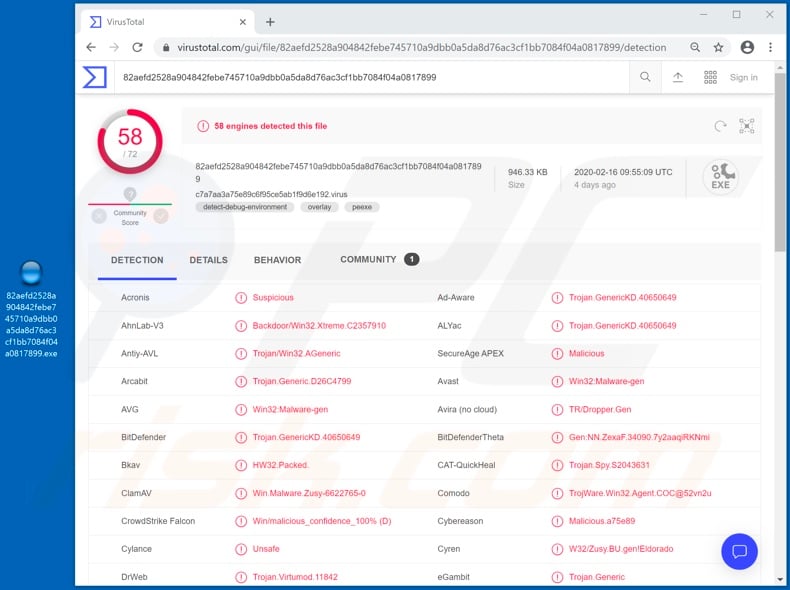Click the detect-debug-environment tag
This screenshot has width=790, height=590.
pos(245,207)
